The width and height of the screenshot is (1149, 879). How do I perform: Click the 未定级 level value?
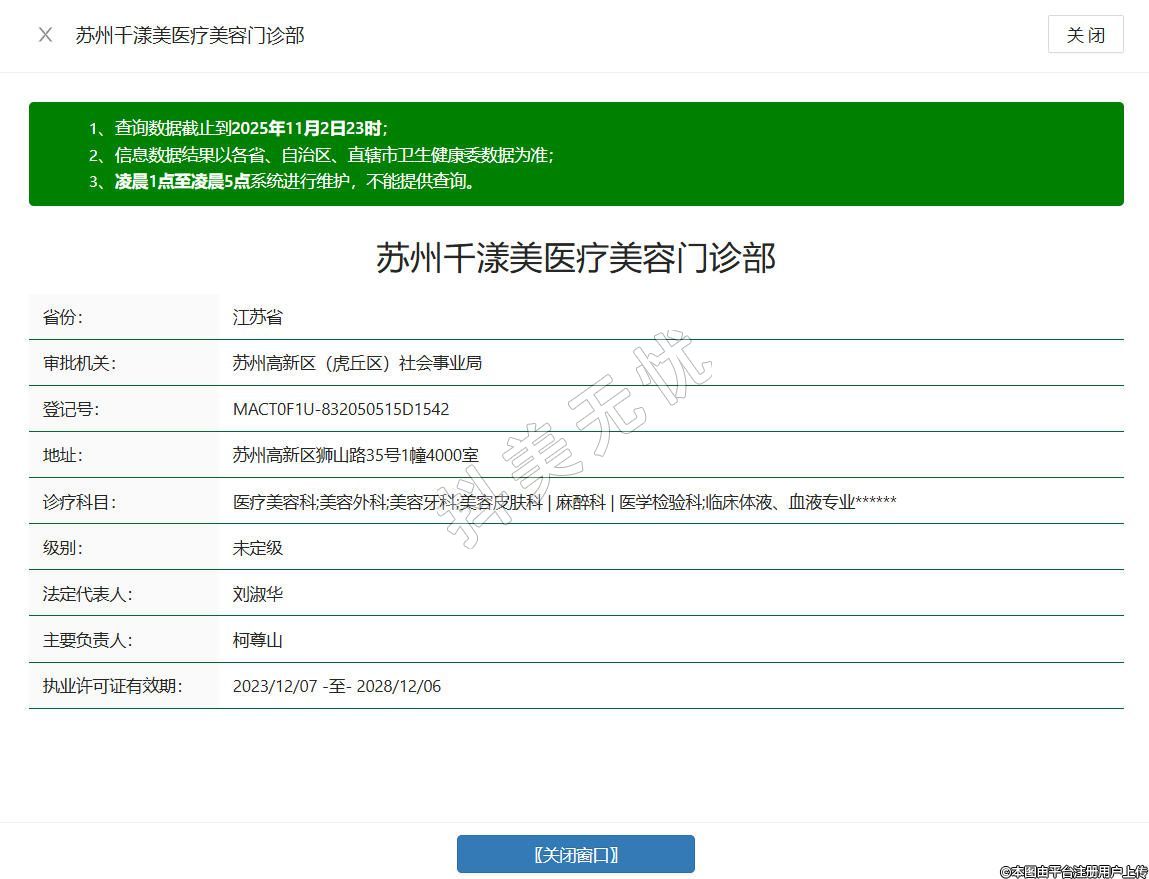click(258, 548)
